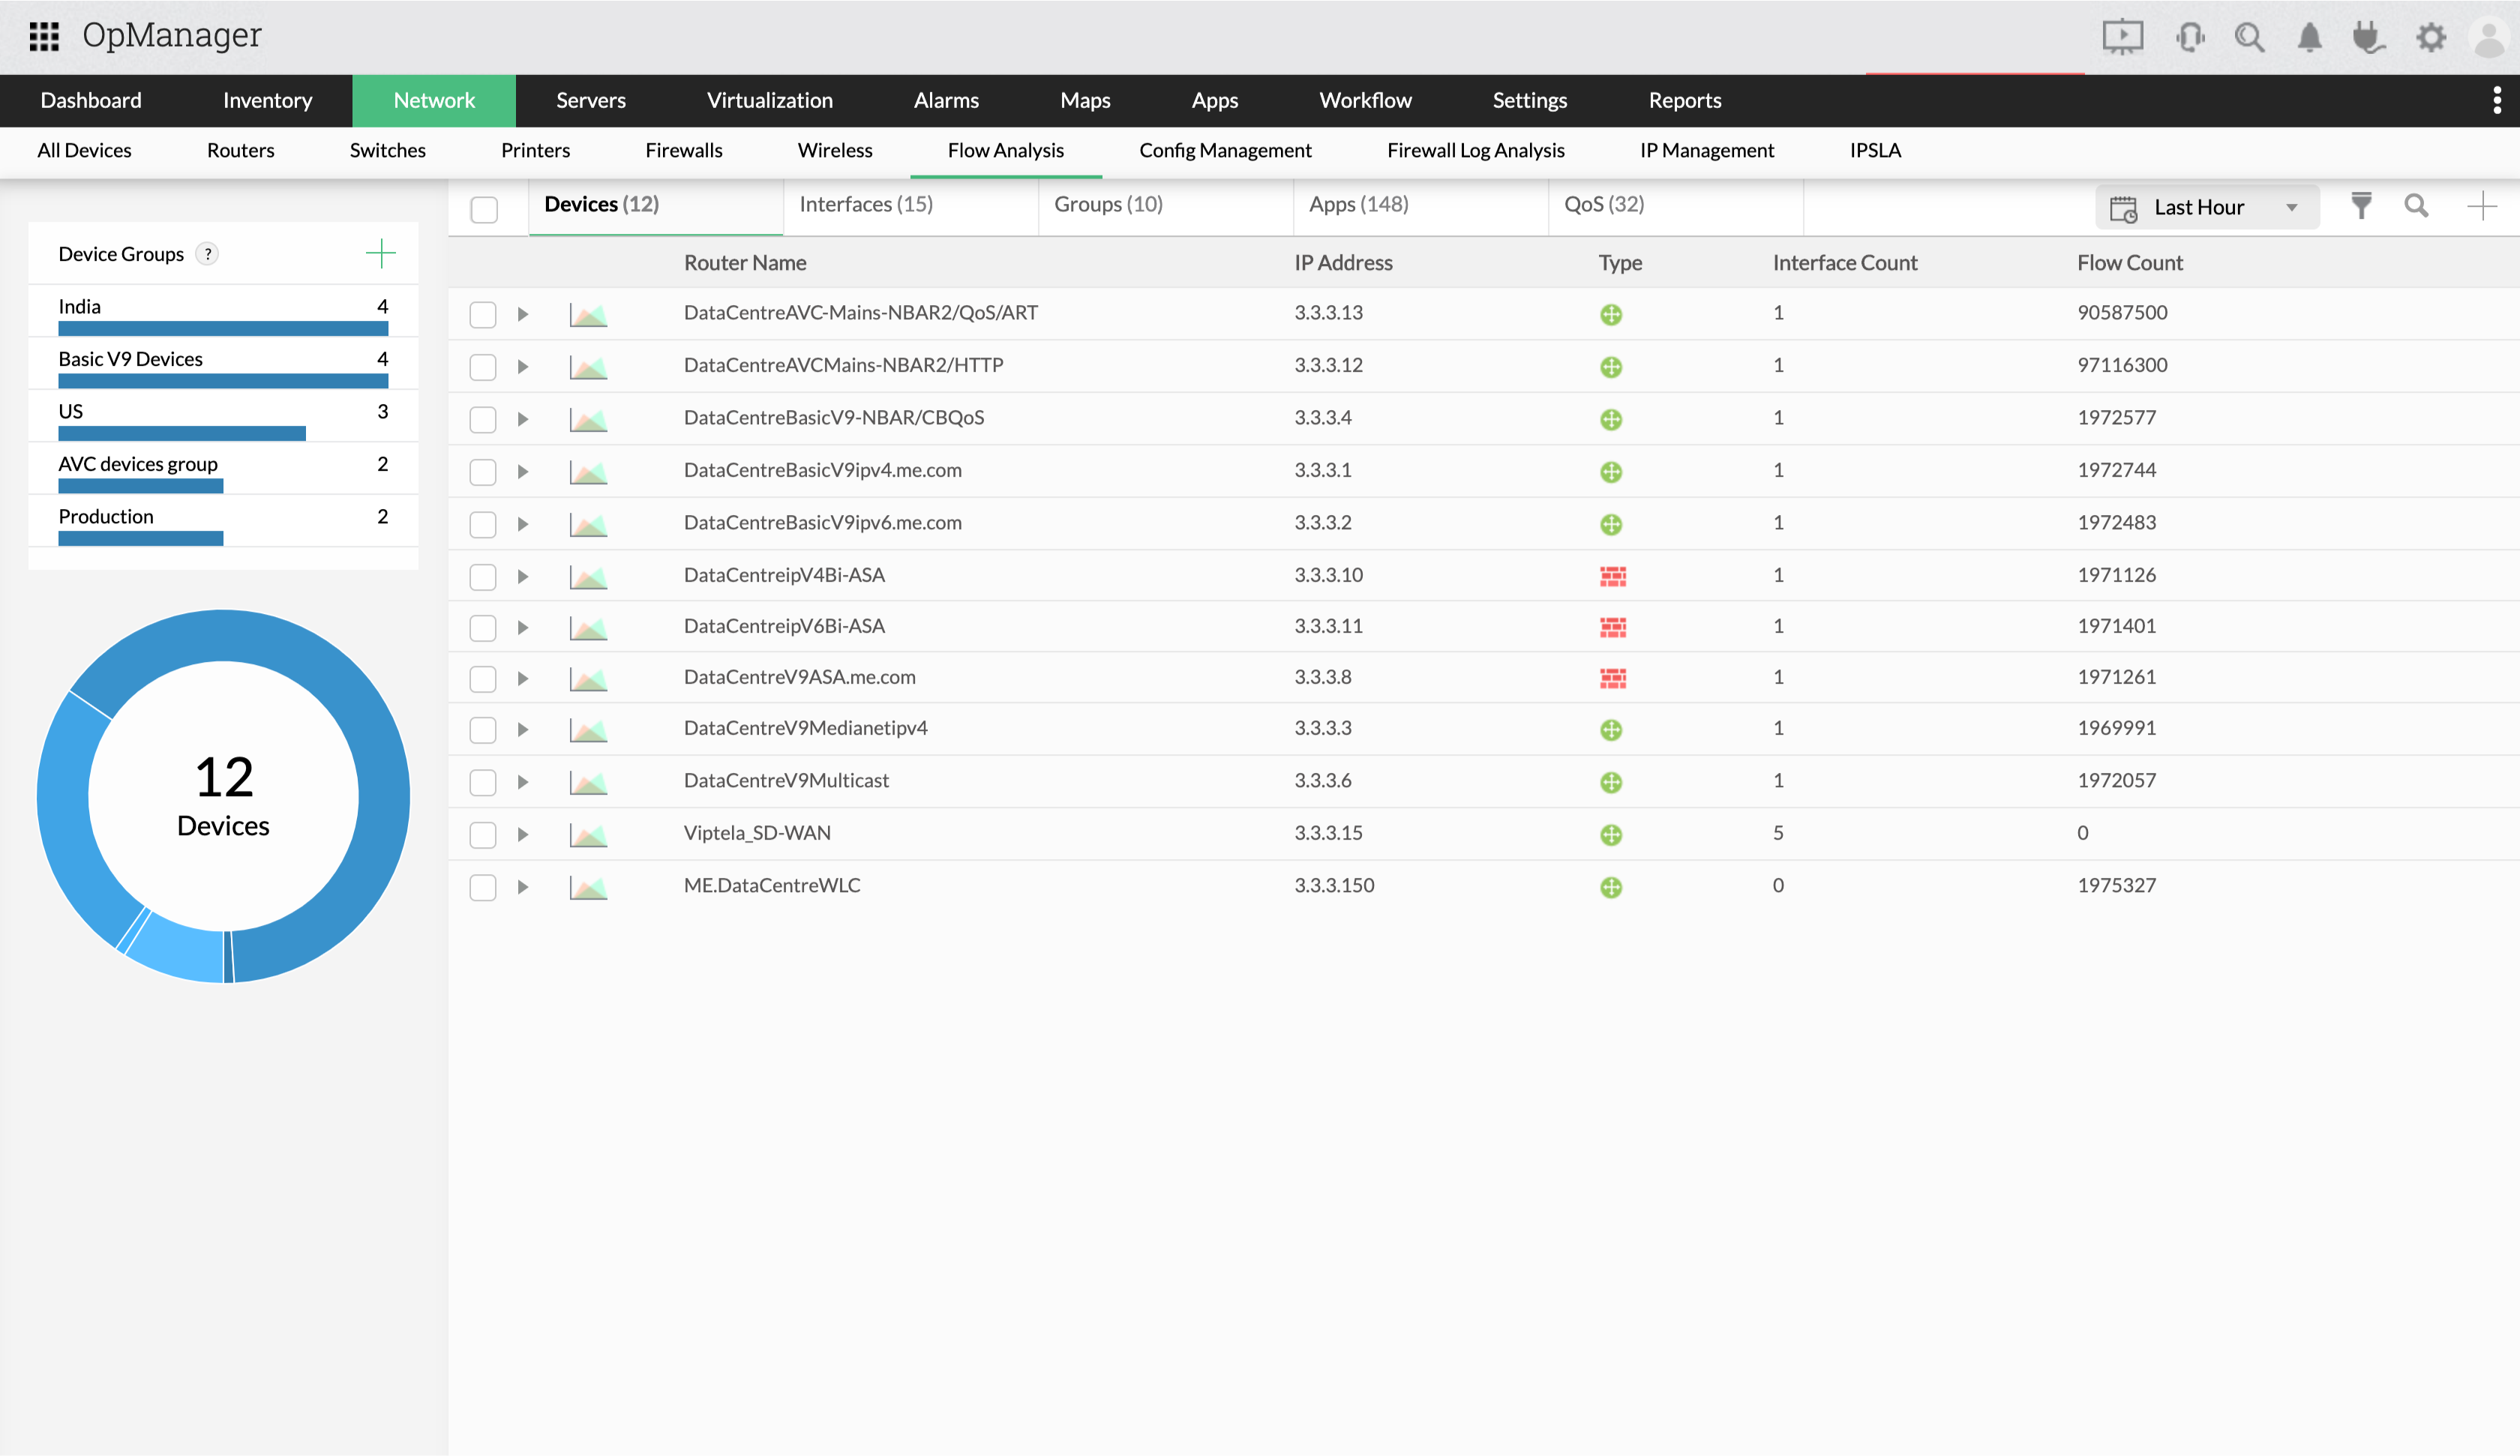The image size is (2520, 1456).
Task: Click the presentation screen icon in header
Action: point(2122,37)
